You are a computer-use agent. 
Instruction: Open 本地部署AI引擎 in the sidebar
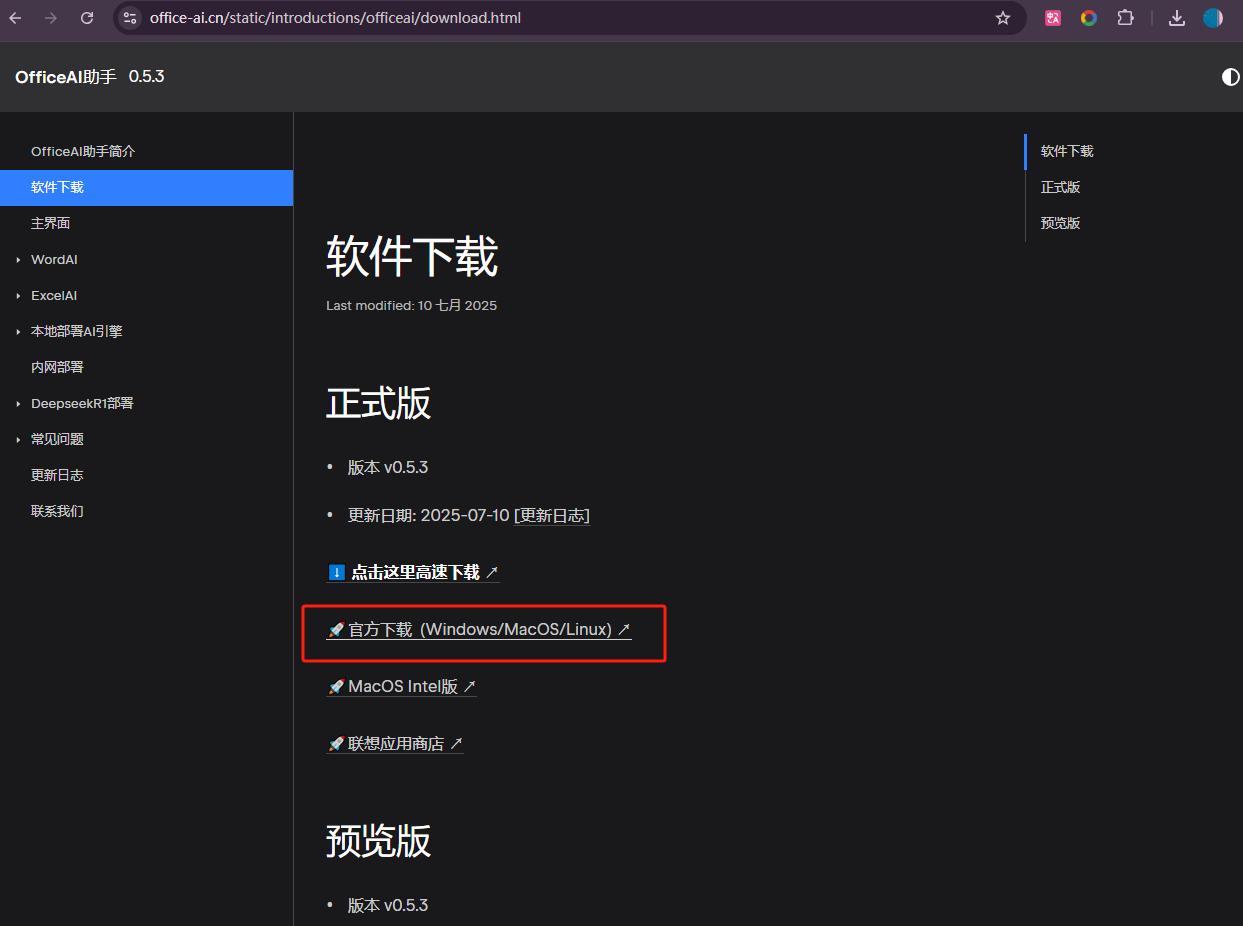(x=76, y=331)
